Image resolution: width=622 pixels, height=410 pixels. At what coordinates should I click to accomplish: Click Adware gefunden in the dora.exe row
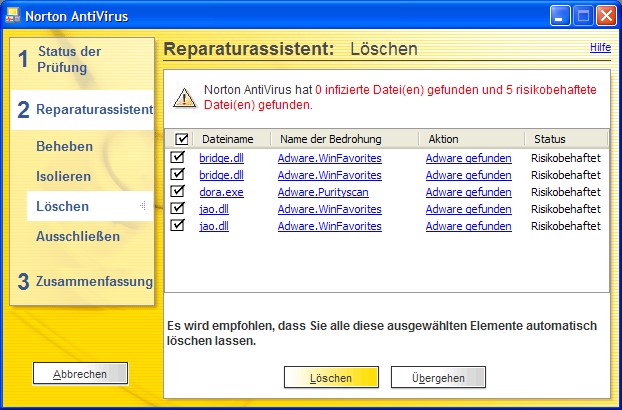tap(468, 192)
